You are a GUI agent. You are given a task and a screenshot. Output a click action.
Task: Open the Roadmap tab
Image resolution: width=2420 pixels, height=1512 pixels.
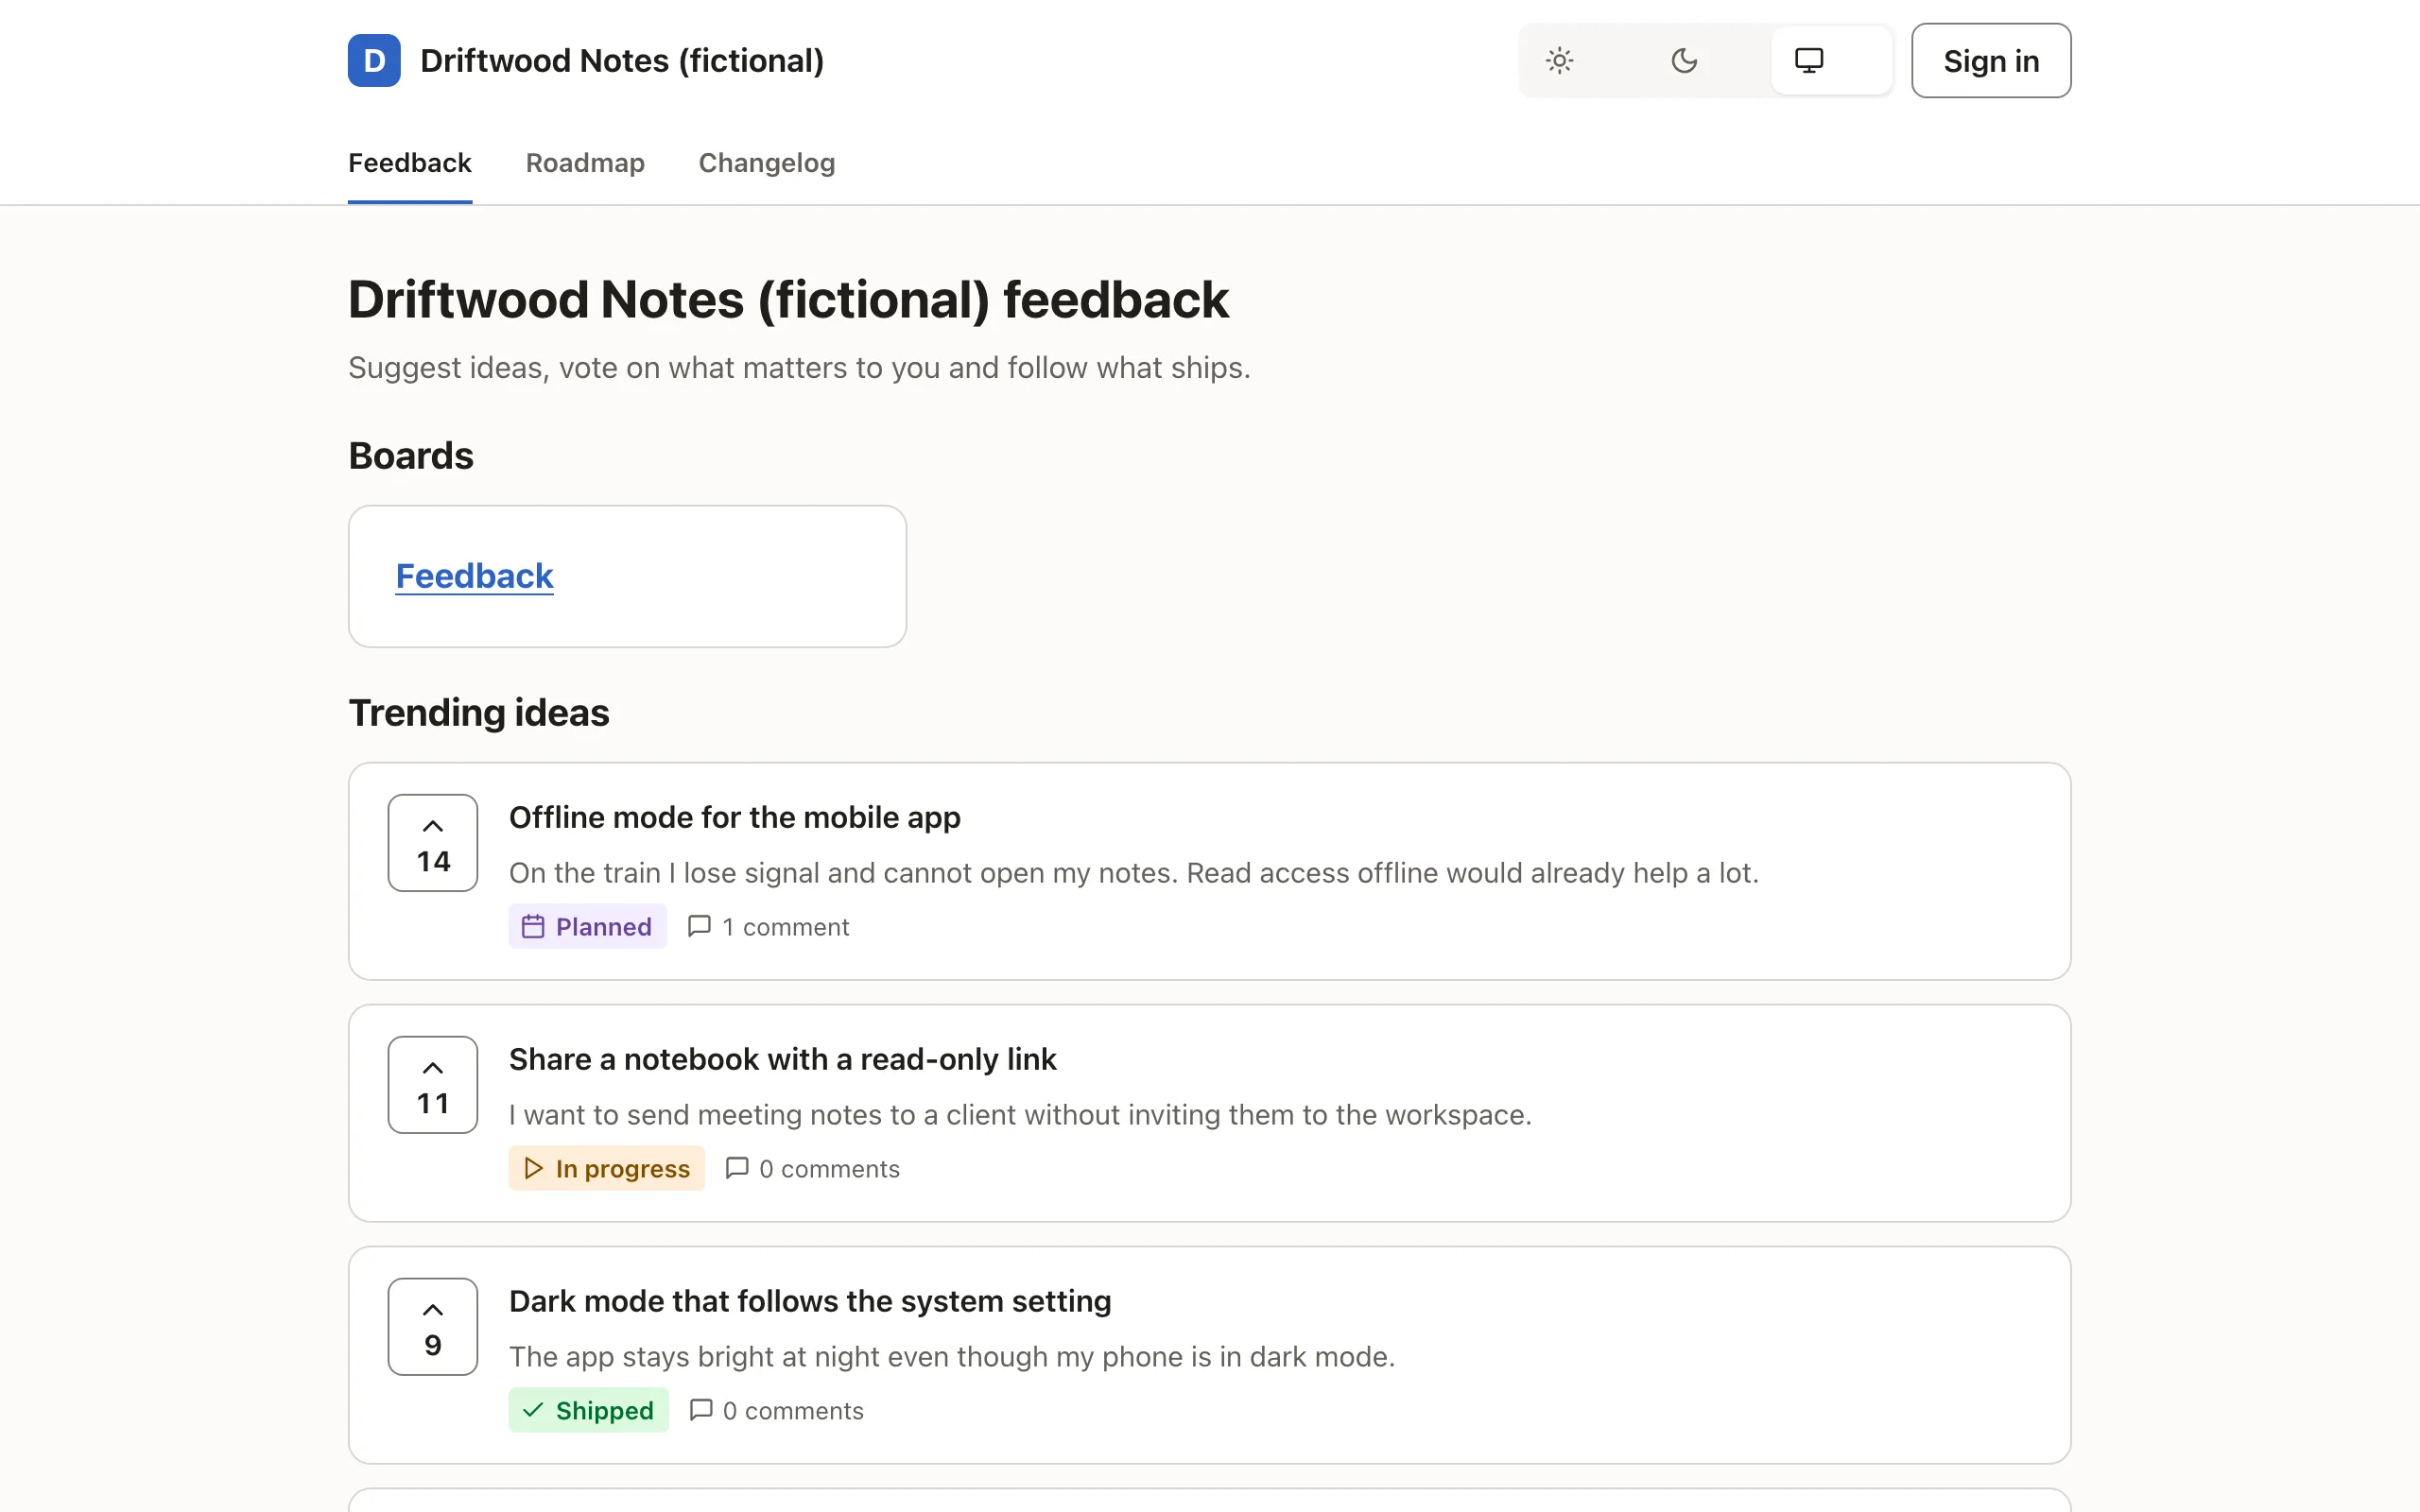coord(585,163)
